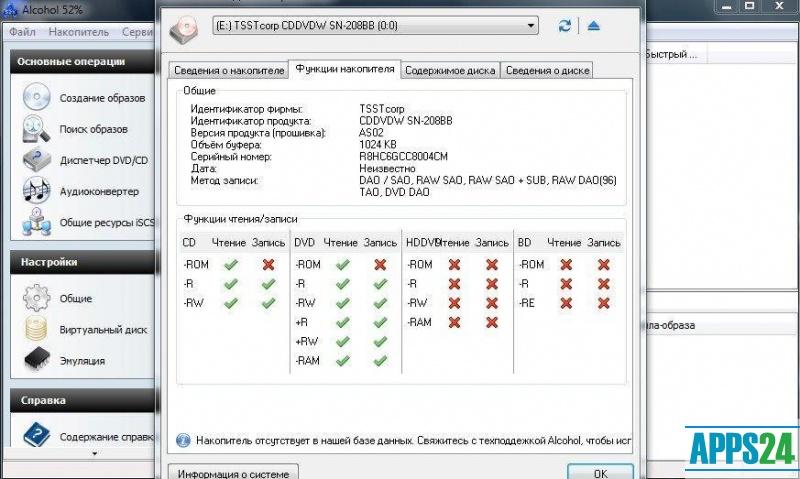Click BD -RE write red cross

coord(604,303)
